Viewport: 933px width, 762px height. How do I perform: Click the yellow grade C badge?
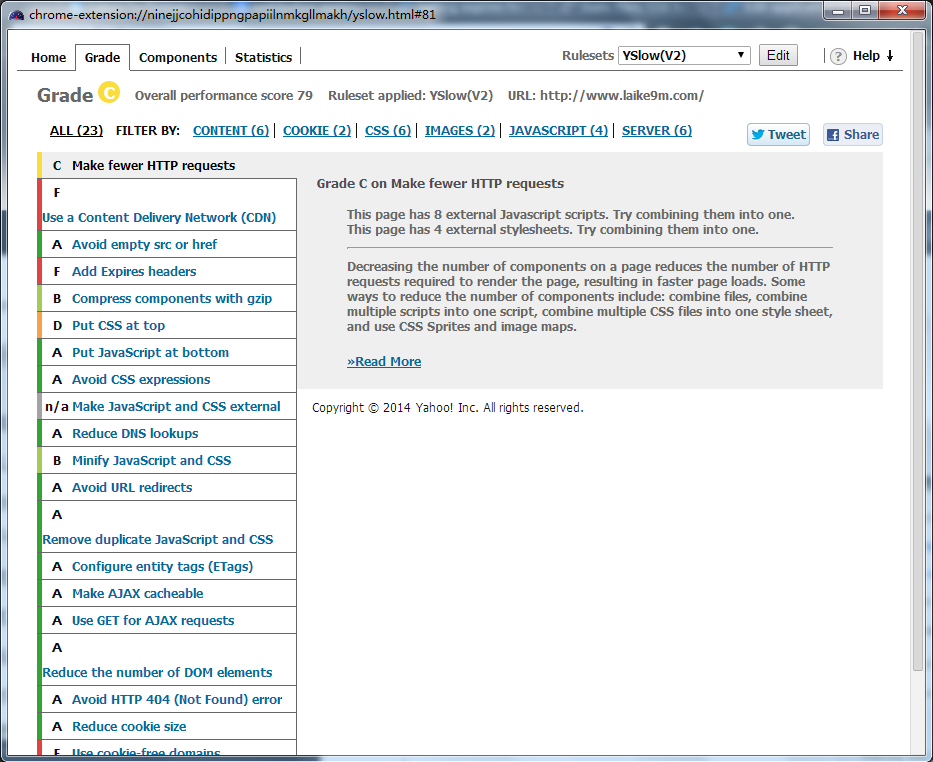click(109, 92)
